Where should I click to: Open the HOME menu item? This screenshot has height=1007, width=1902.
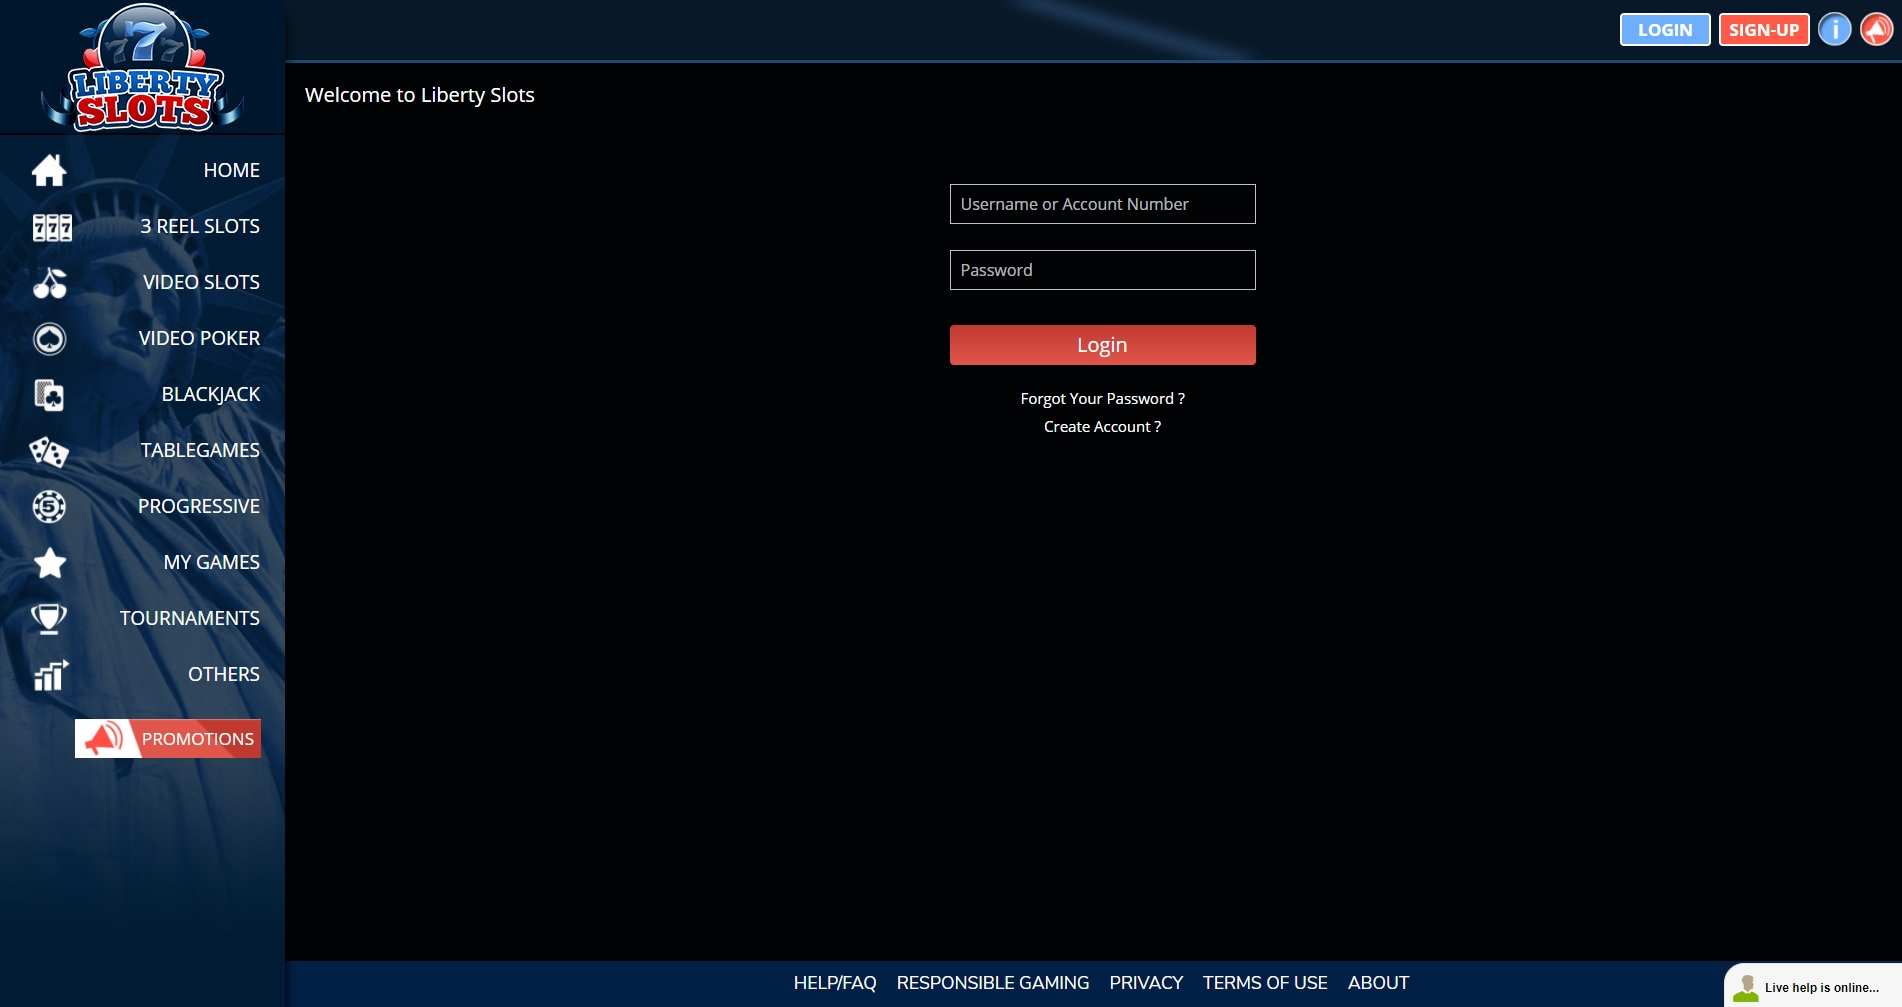point(231,170)
